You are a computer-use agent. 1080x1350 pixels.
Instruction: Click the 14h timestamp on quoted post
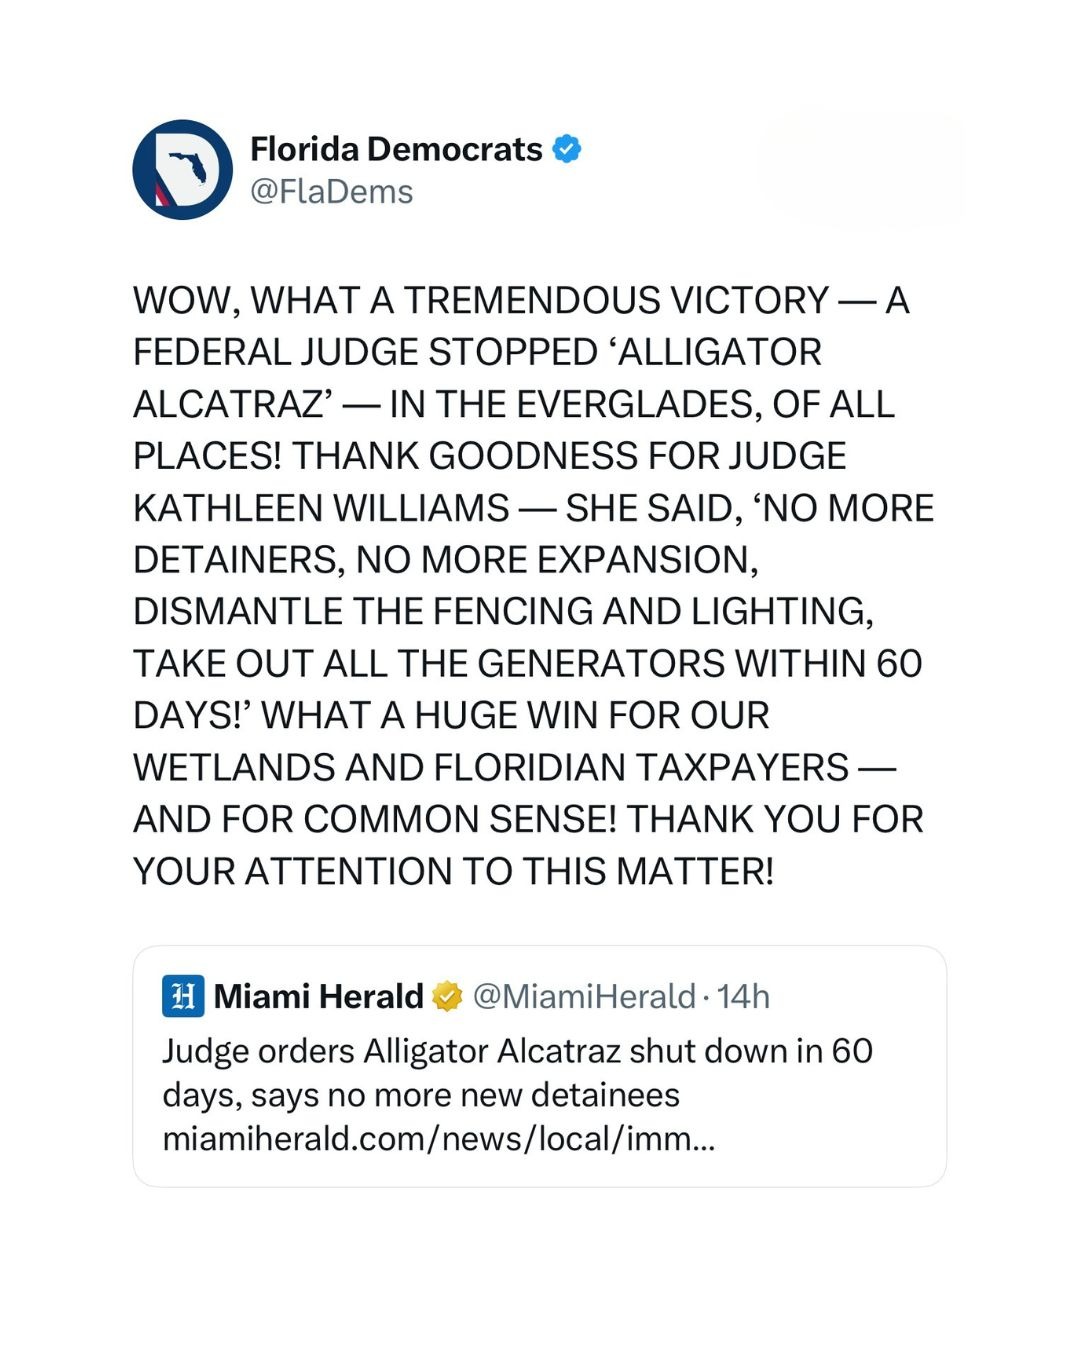[x=743, y=996]
